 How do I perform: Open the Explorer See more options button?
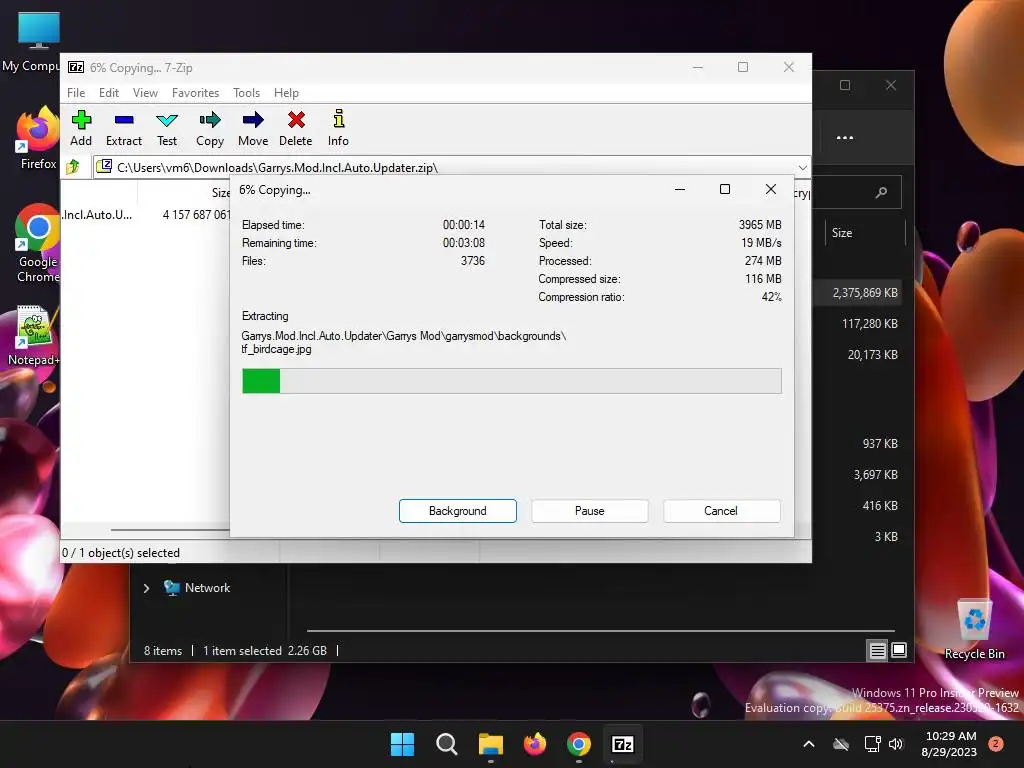845,138
